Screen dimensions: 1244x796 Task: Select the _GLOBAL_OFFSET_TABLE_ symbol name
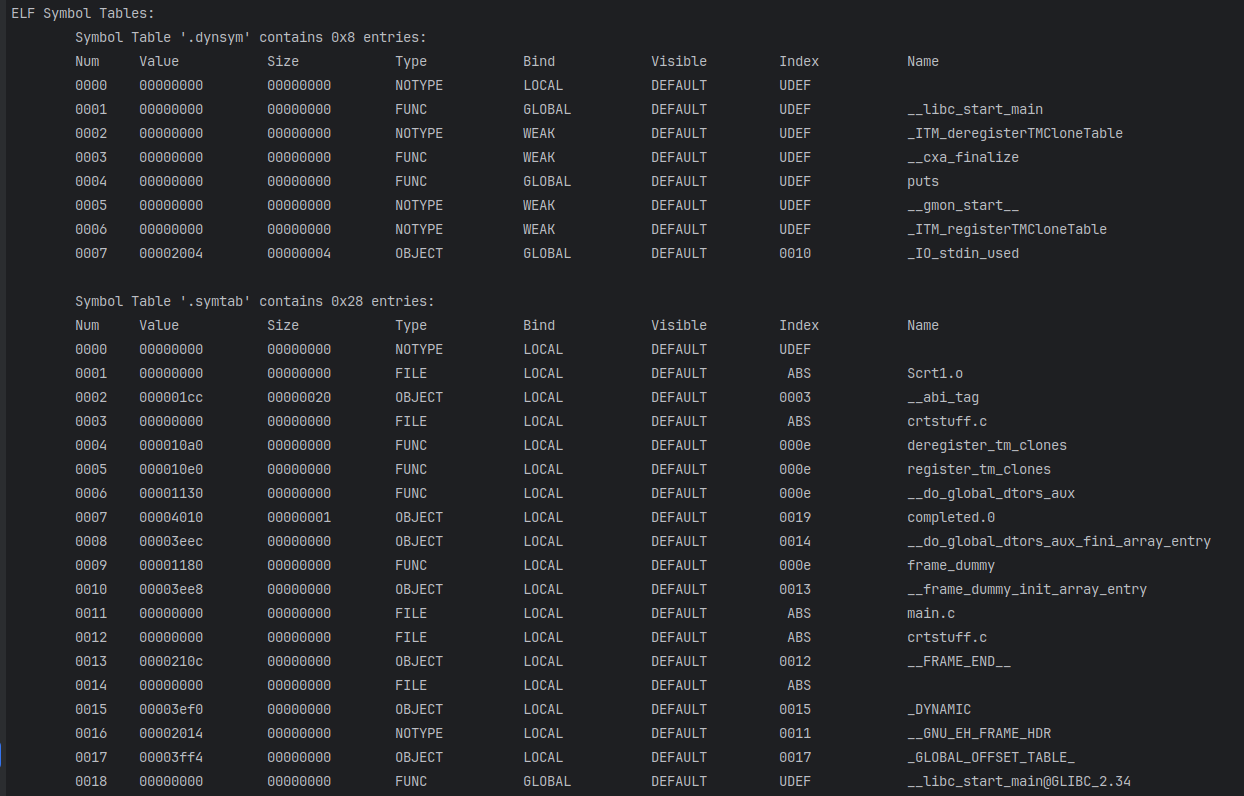(990, 757)
